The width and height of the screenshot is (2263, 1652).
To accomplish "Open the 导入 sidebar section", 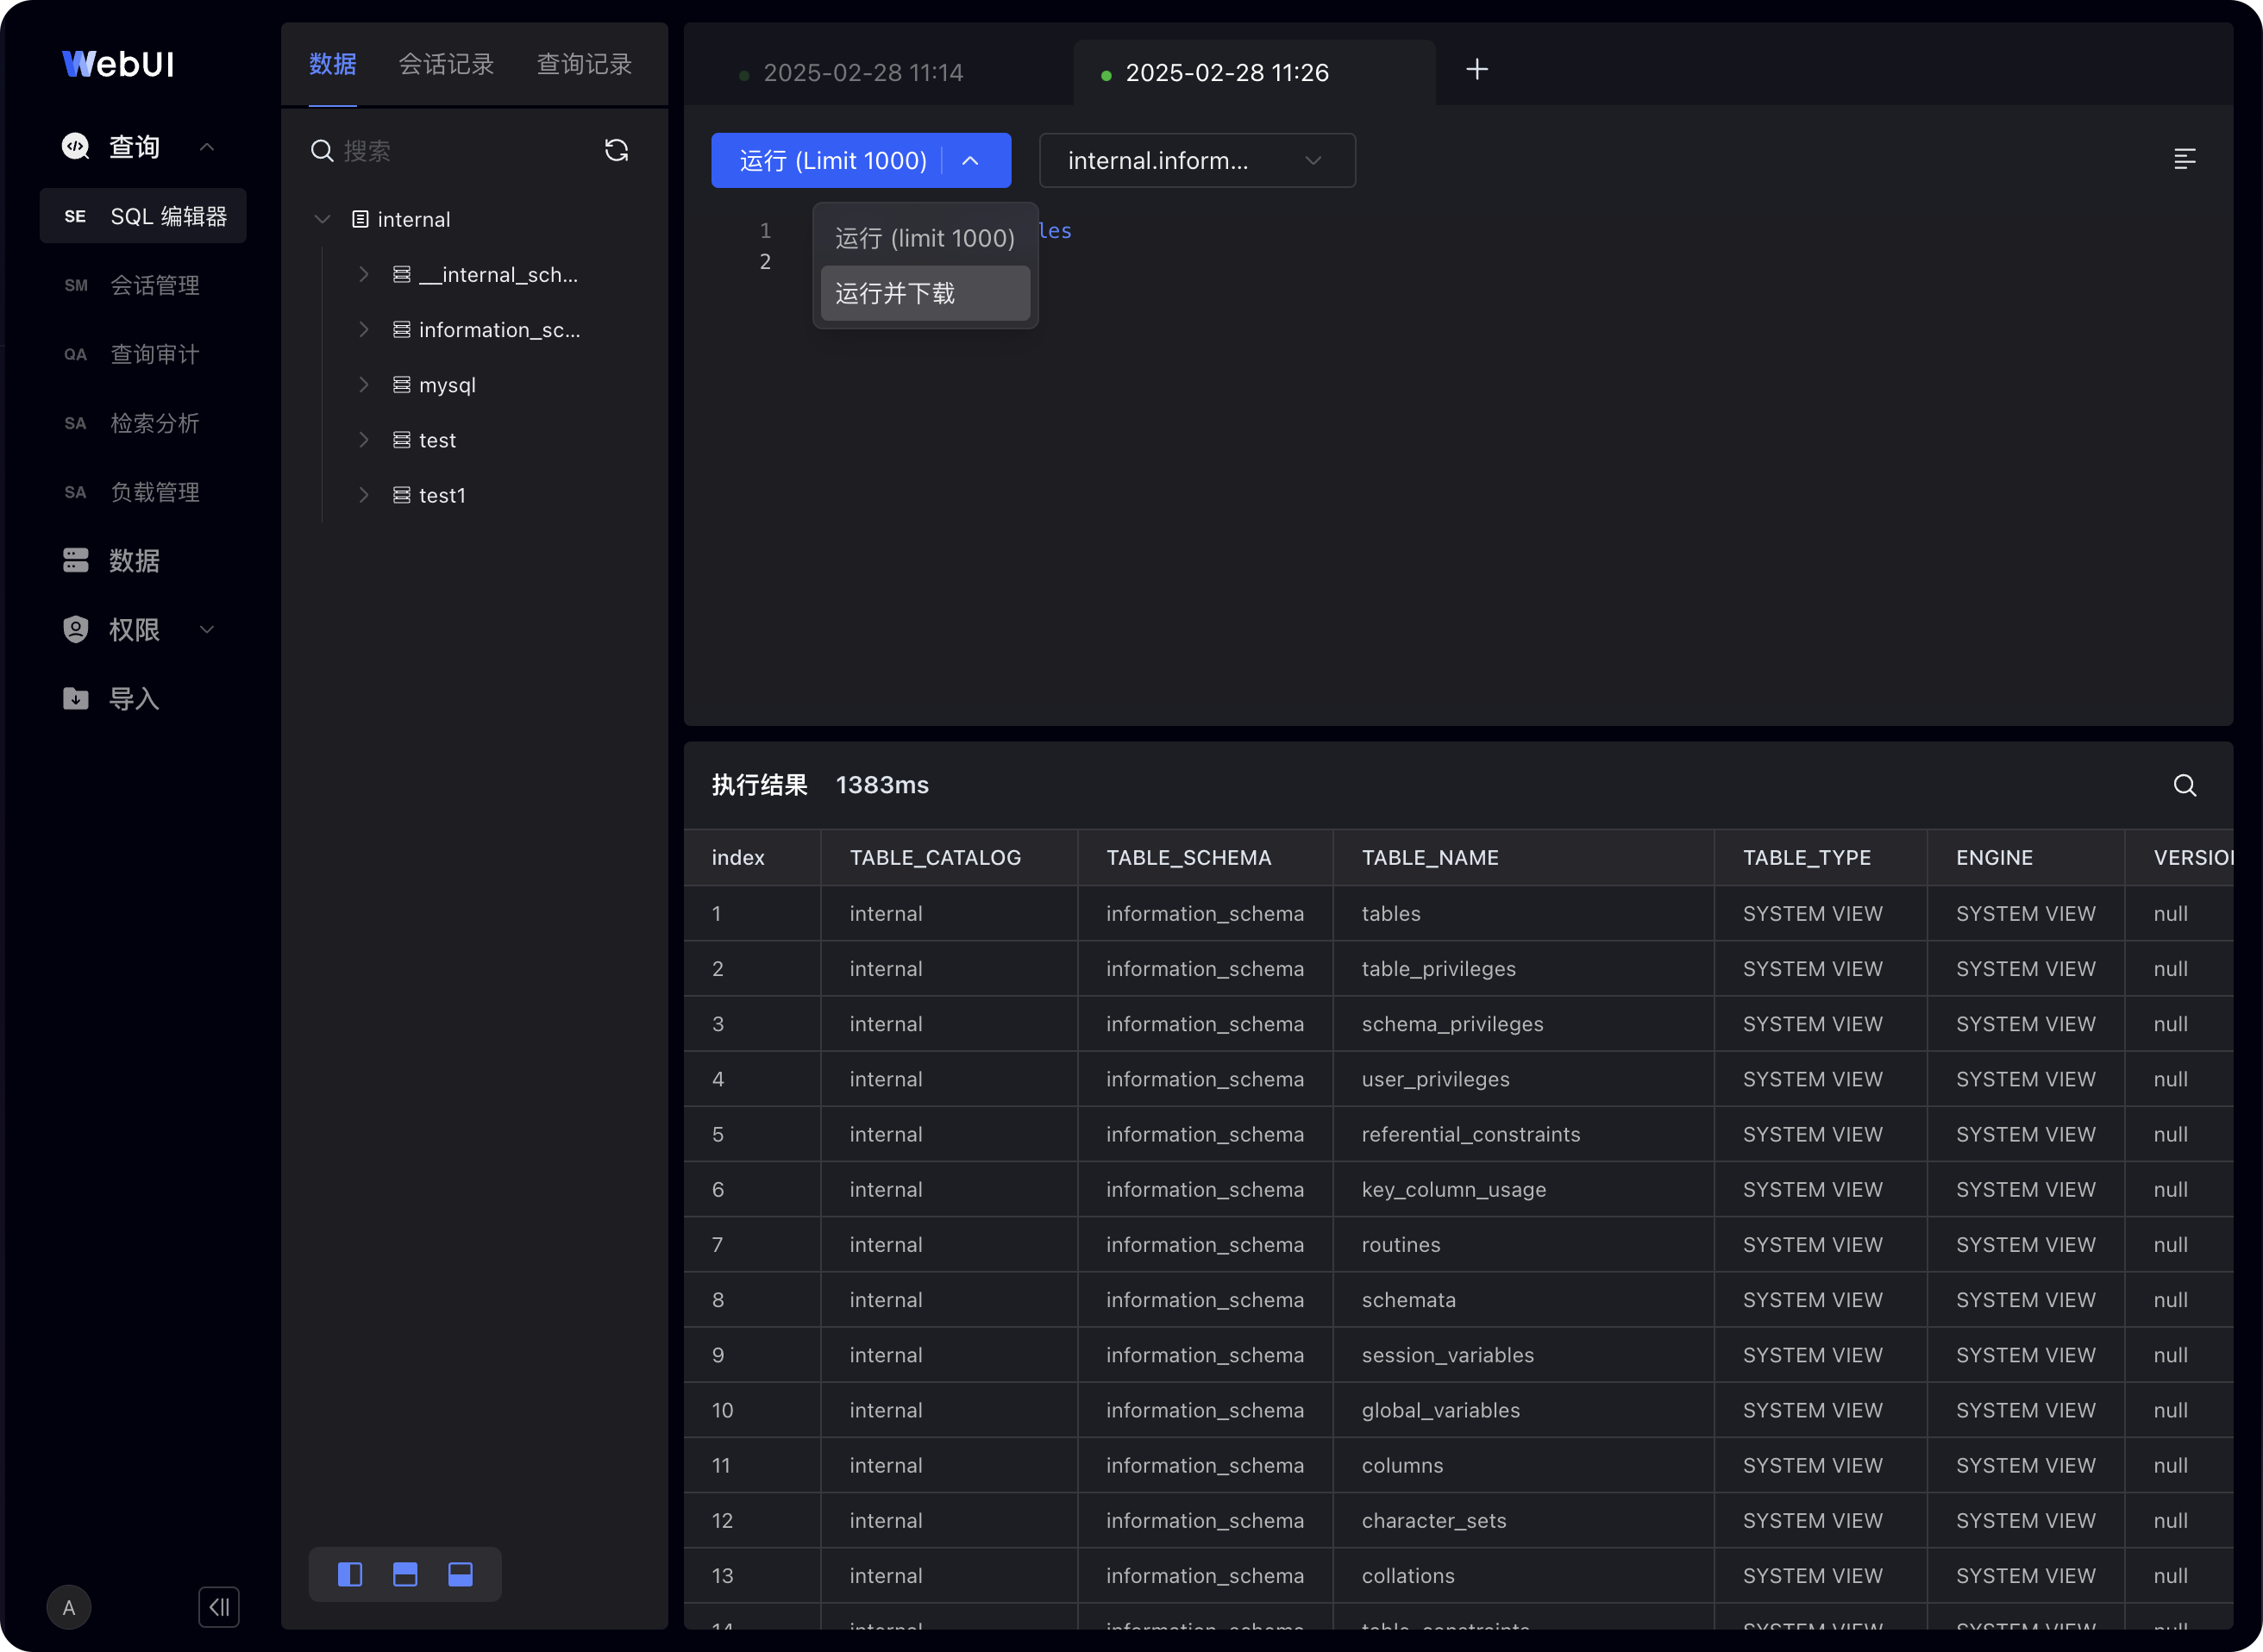I will point(134,698).
